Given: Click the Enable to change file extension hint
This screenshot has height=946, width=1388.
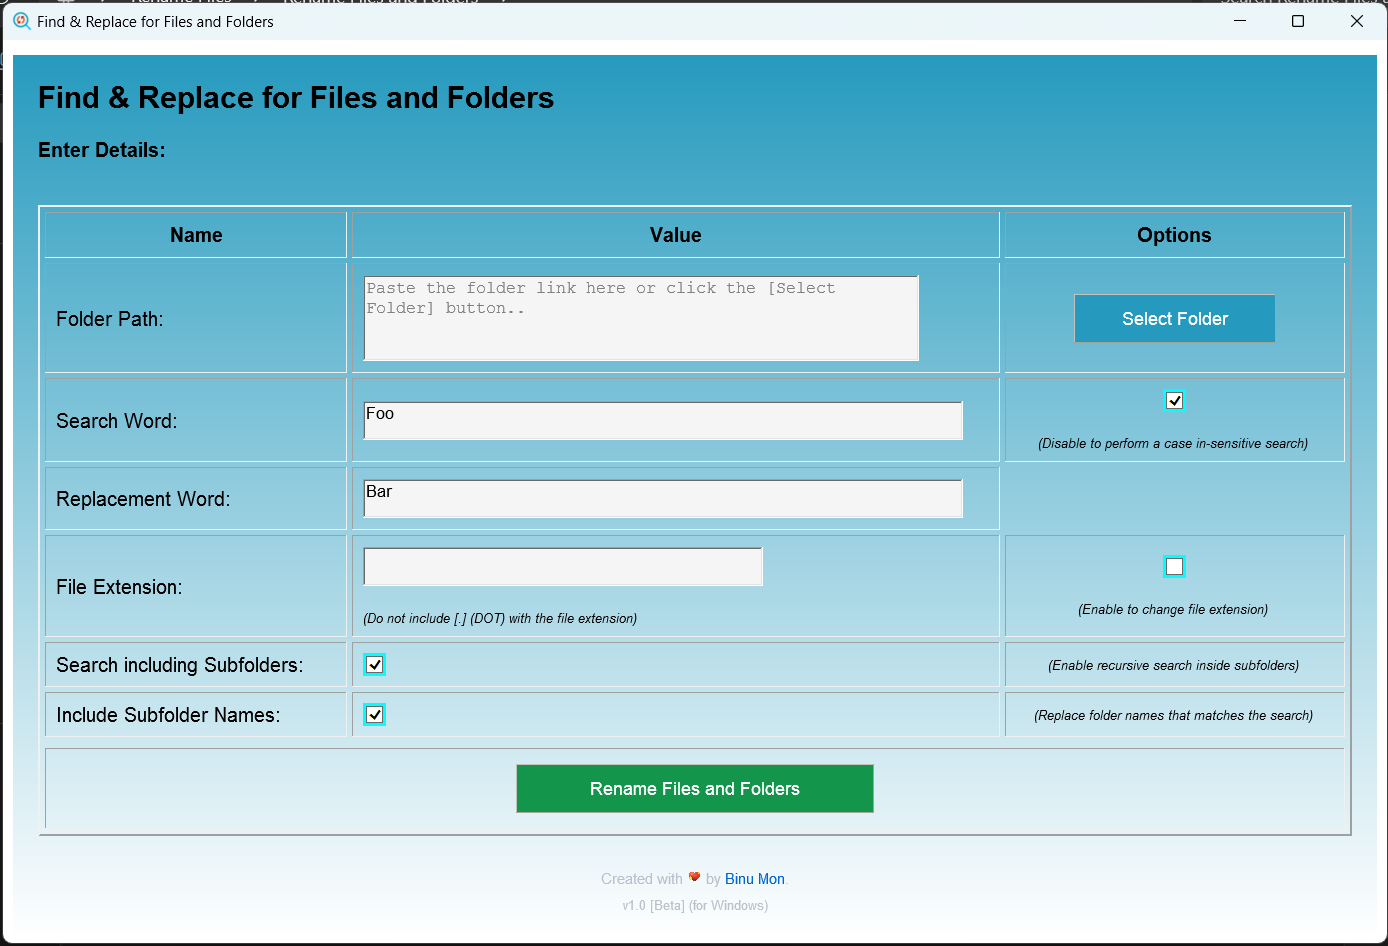Looking at the screenshot, I should 1173,609.
